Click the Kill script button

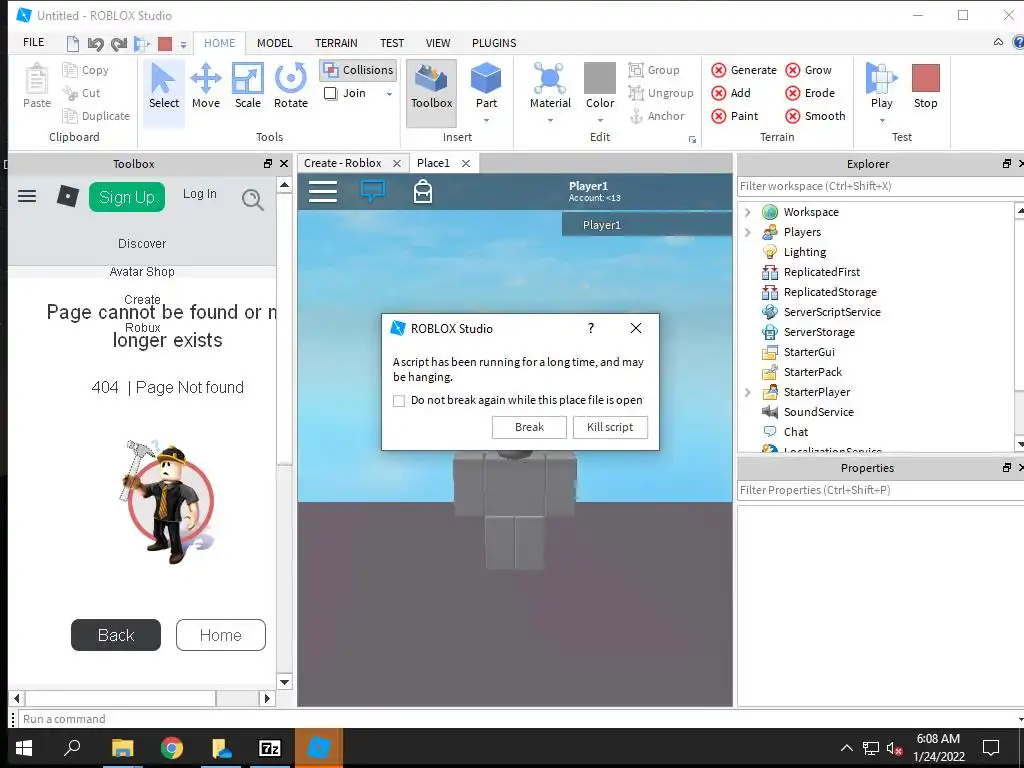(x=610, y=427)
